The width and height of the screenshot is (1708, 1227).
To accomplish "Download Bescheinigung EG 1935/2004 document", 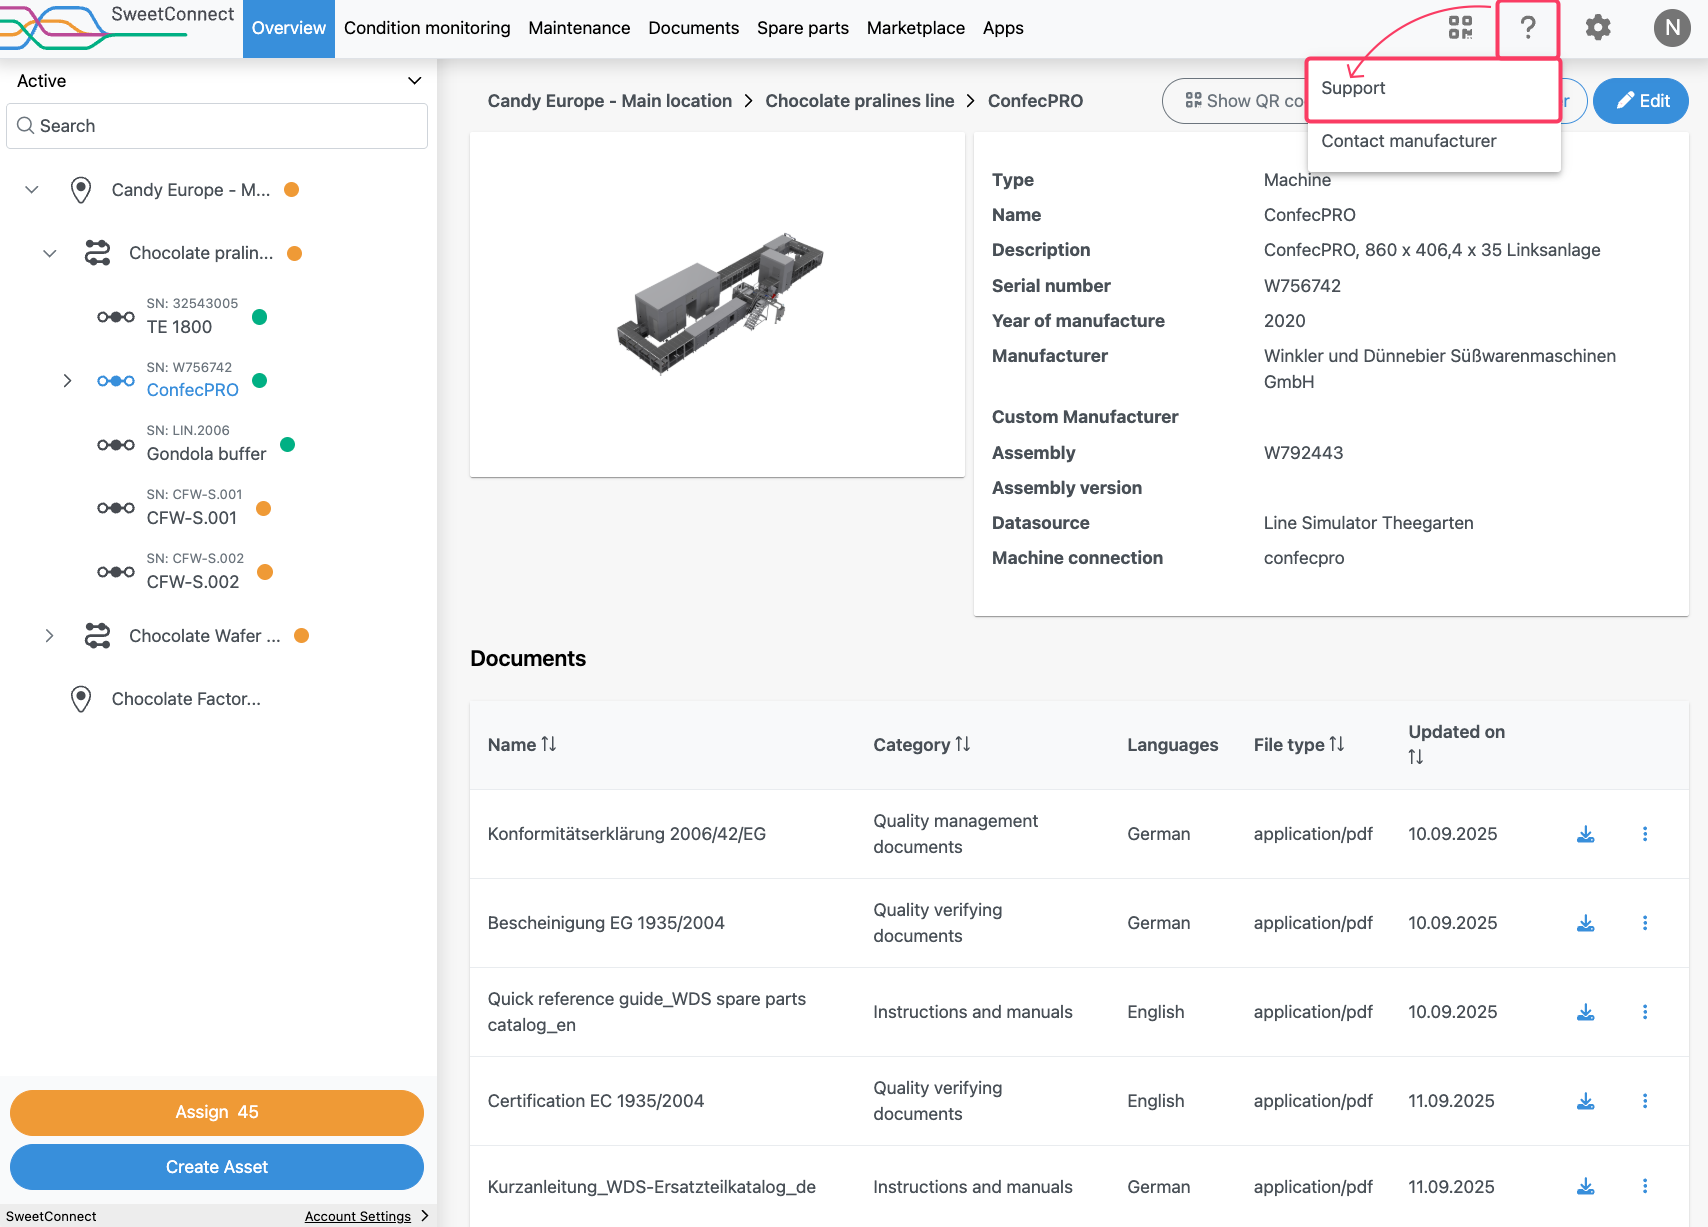I will (1586, 923).
